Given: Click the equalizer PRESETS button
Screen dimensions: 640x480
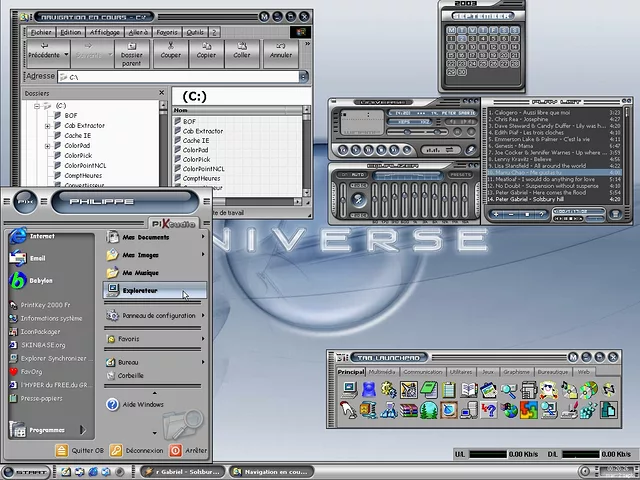Looking at the screenshot, I should 459,174.
